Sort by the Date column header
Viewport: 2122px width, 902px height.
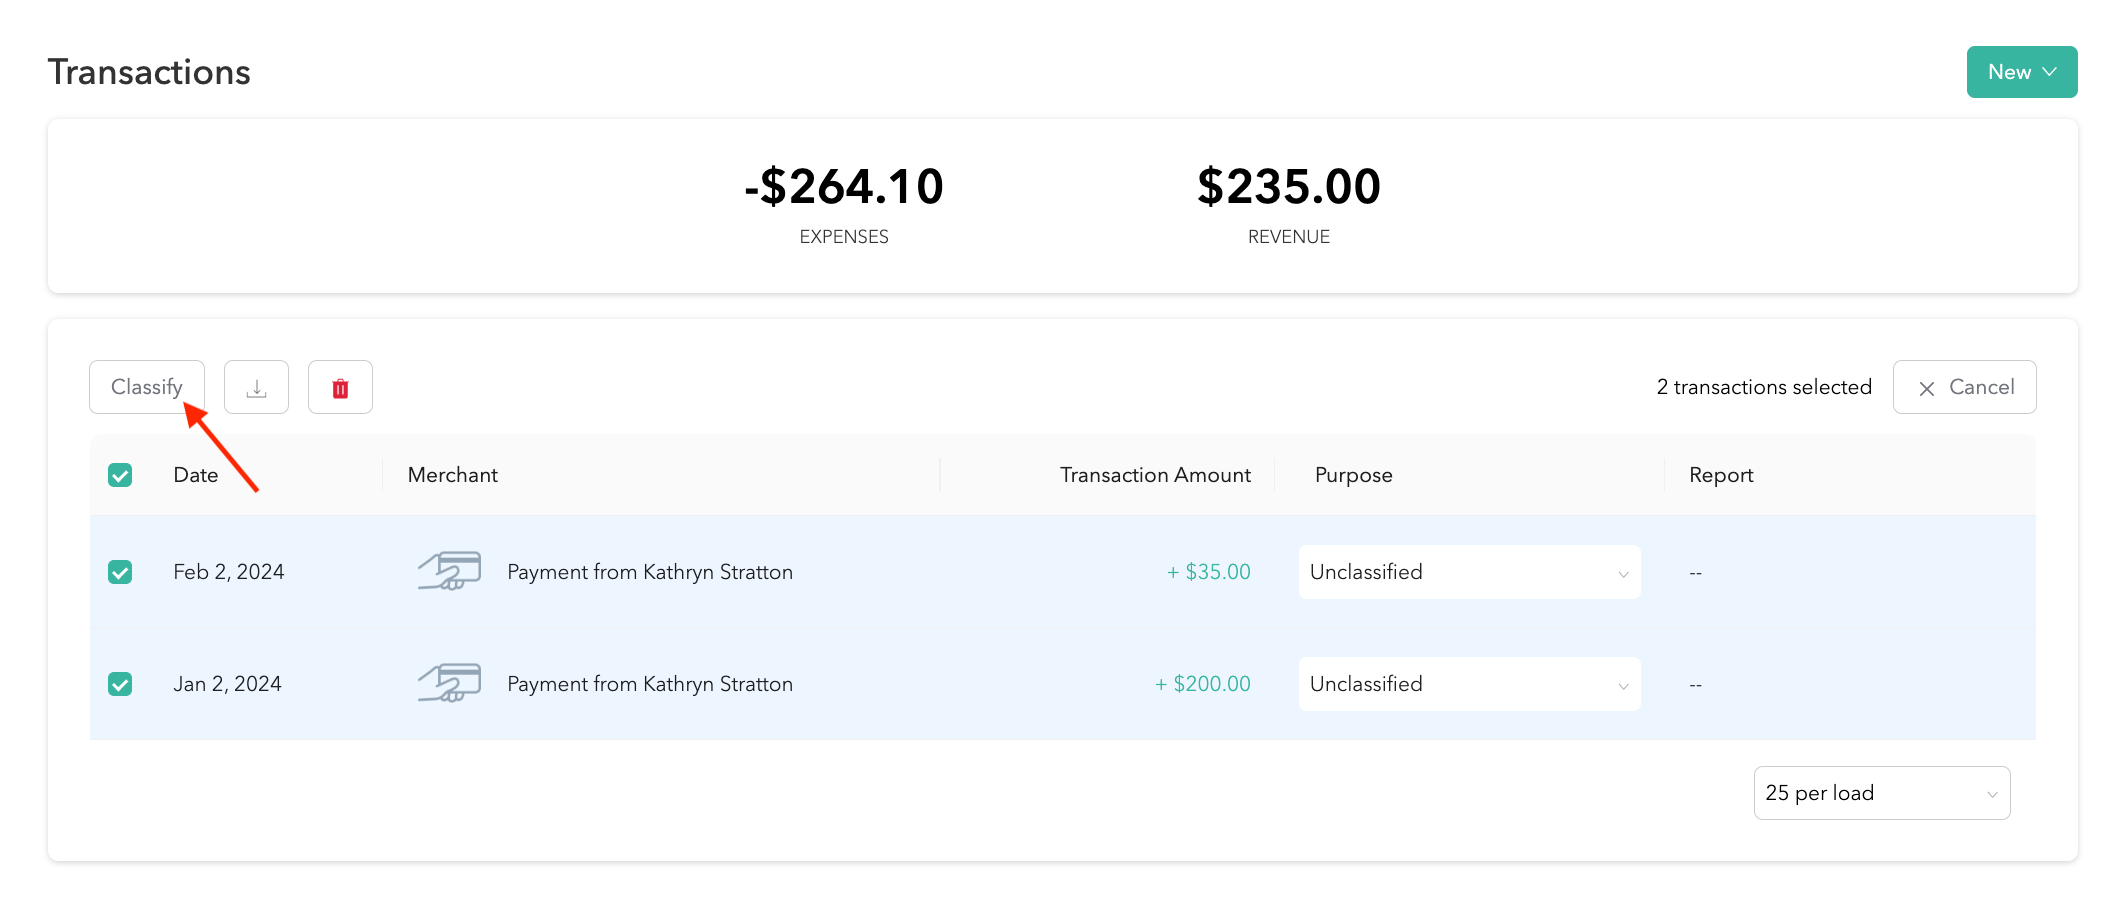(196, 475)
